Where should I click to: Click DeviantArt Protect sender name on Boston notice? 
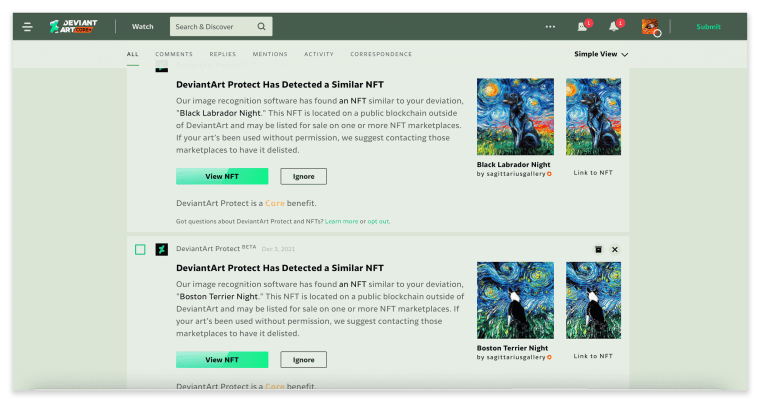[x=208, y=248]
